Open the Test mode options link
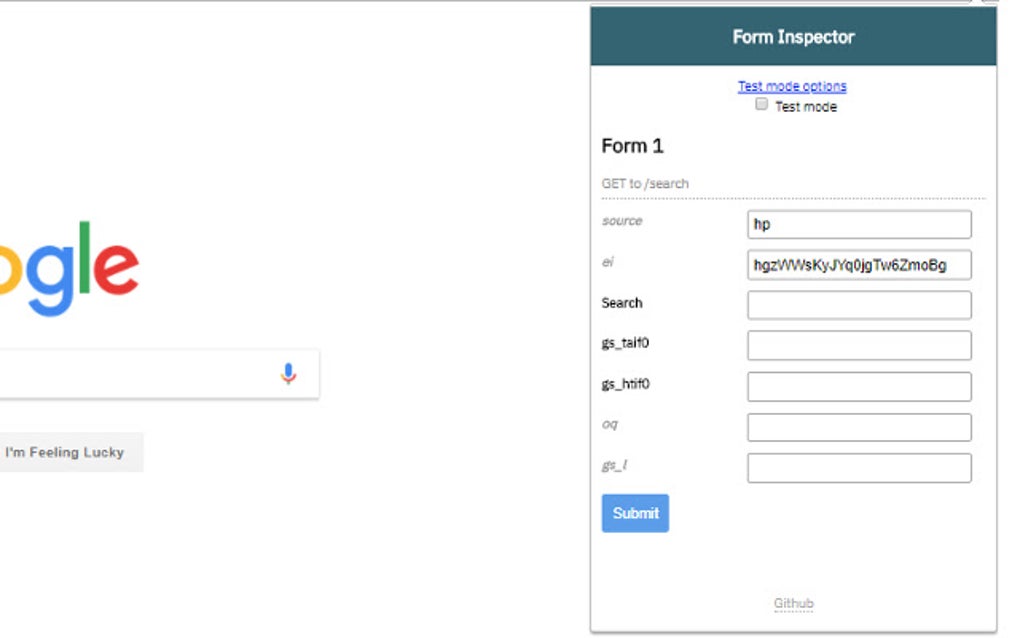This screenshot has height=638, width=1020. [x=791, y=85]
